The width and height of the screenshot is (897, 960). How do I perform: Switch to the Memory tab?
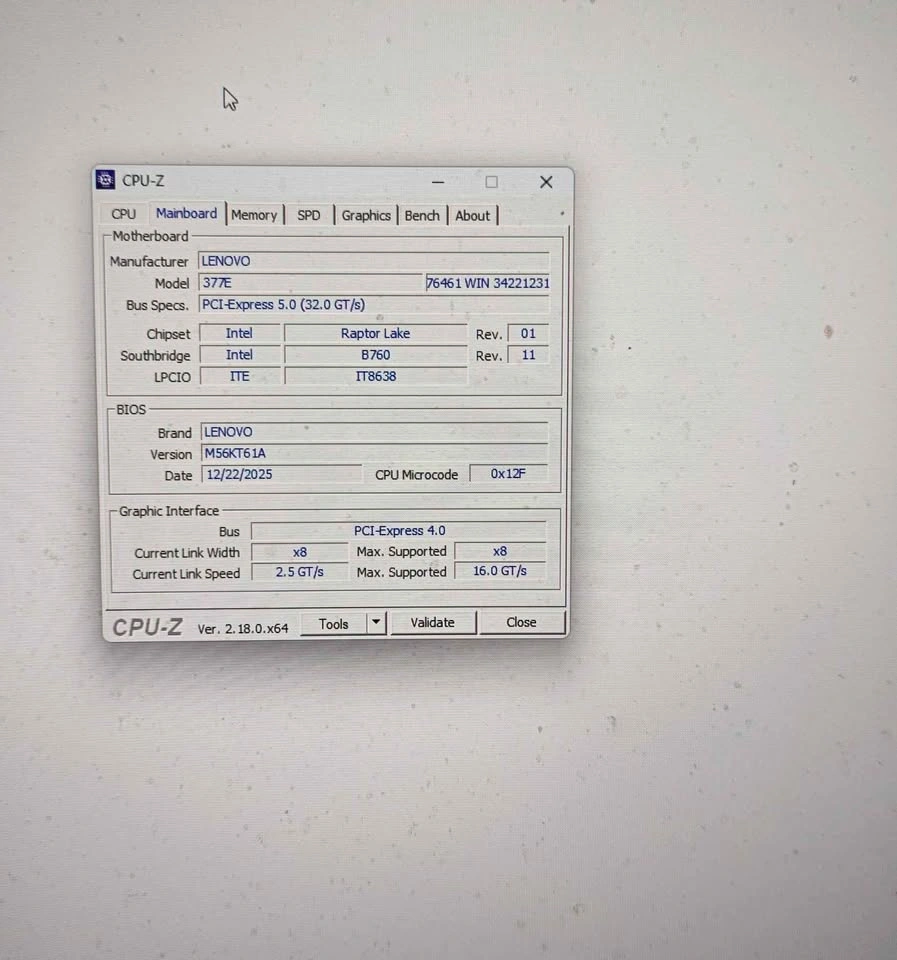(x=255, y=215)
